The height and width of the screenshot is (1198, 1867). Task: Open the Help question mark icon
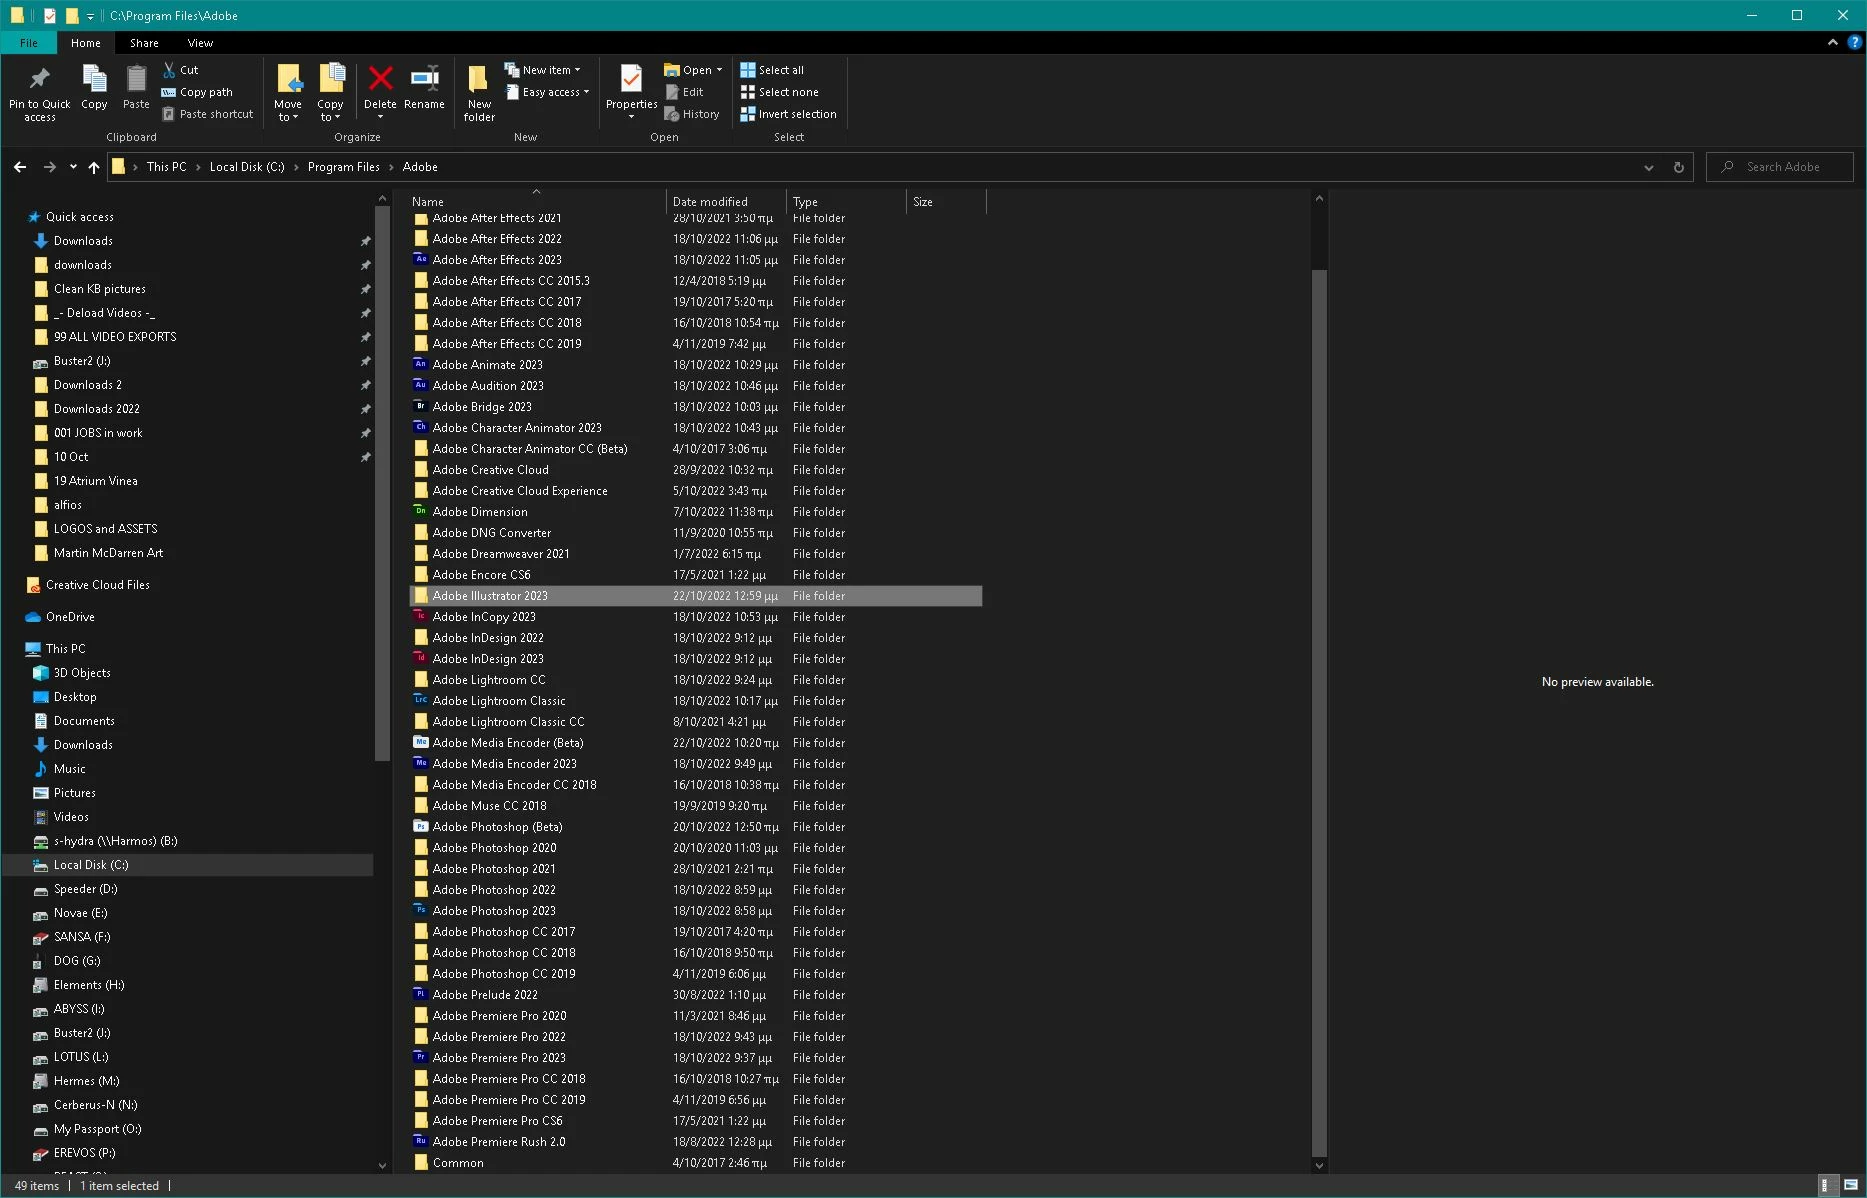tap(1854, 43)
